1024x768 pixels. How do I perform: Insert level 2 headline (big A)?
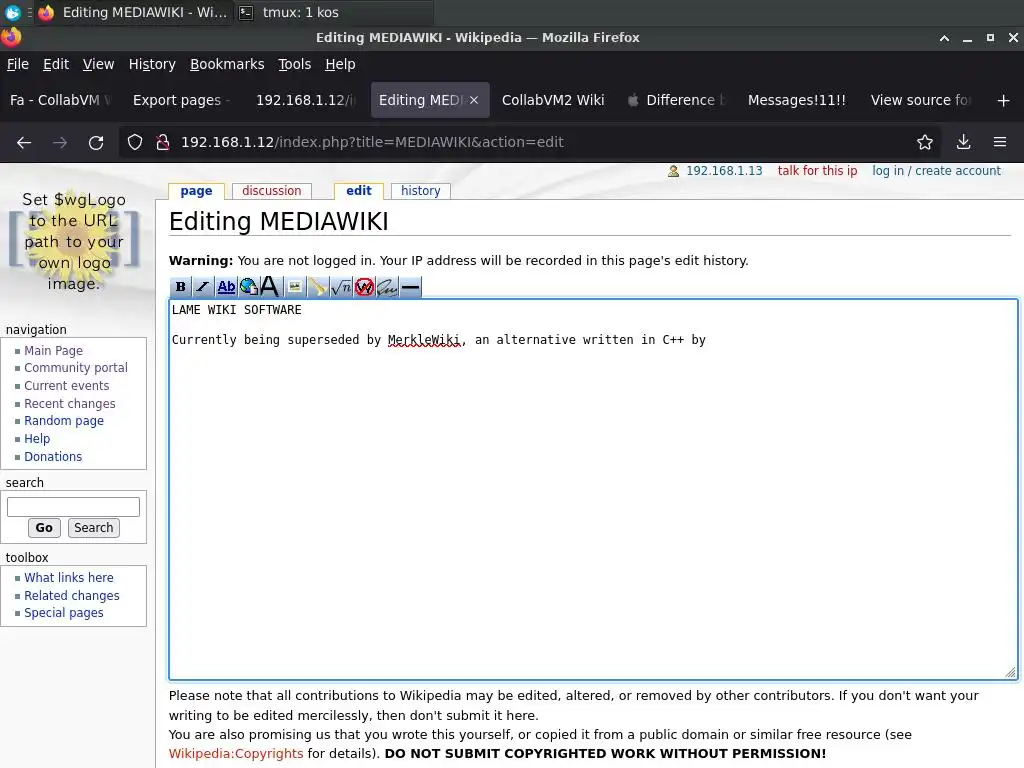pyautogui.click(x=270, y=287)
